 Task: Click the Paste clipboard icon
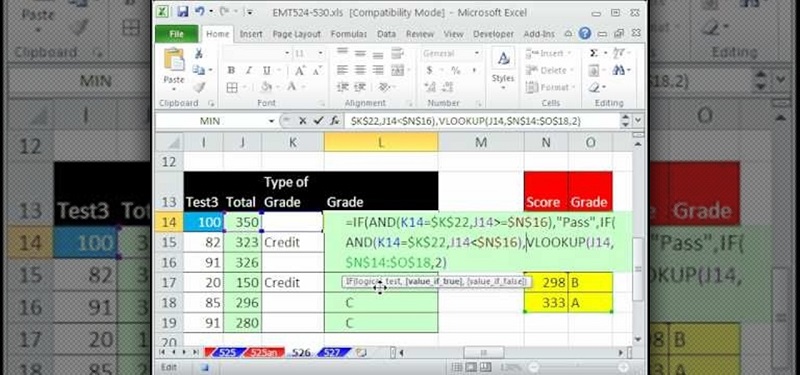click(173, 61)
